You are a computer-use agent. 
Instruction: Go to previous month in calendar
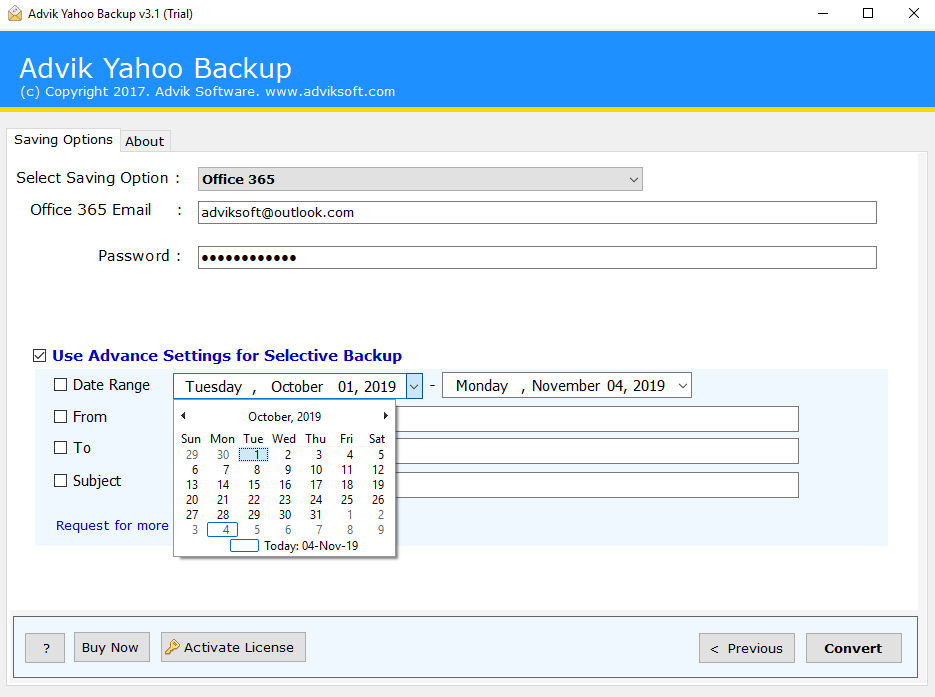pyautogui.click(x=183, y=414)
